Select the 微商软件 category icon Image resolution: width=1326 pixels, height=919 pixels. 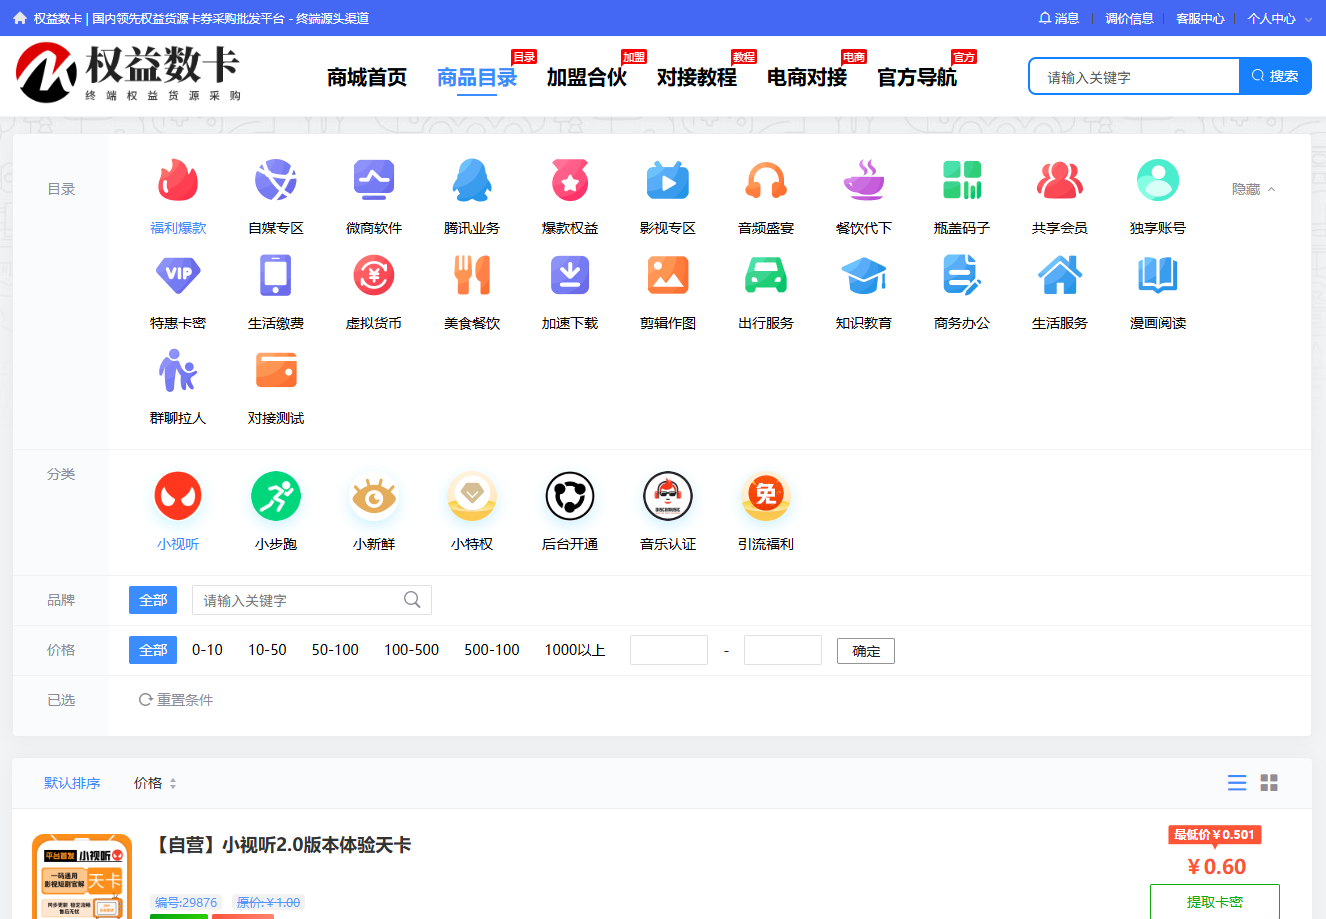(374, 181)
